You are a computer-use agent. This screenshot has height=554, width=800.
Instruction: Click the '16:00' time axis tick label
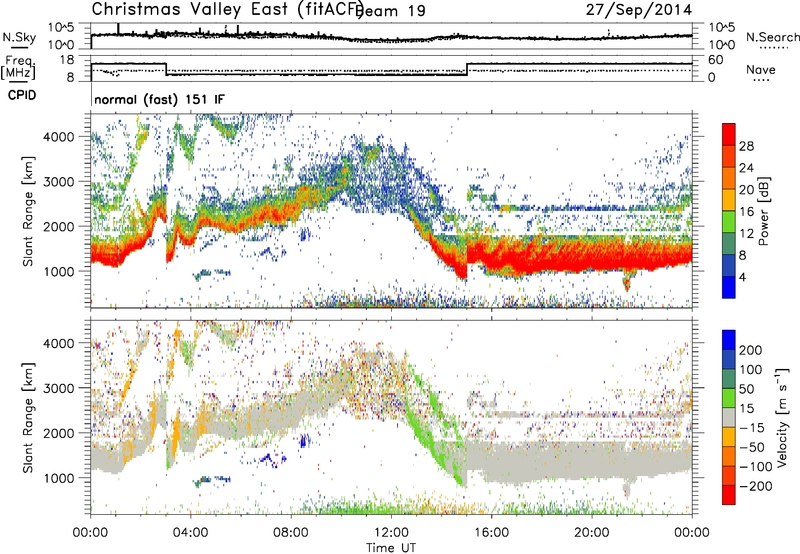tap(491, 532)
